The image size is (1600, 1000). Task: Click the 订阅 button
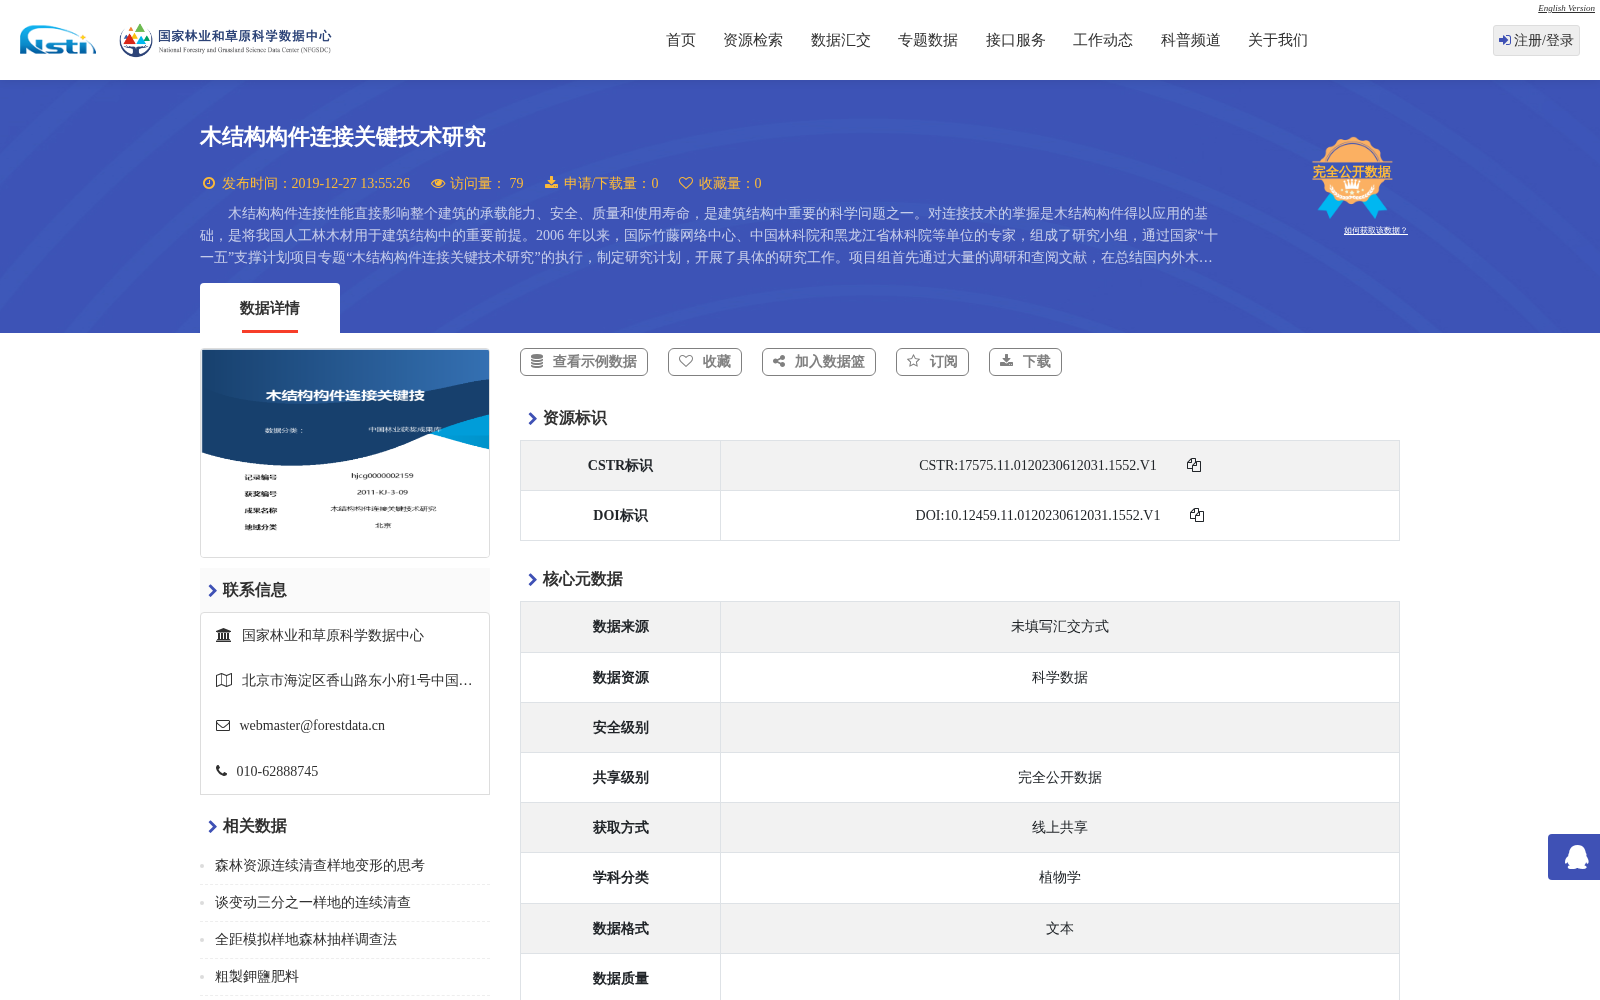coord(932,362)
